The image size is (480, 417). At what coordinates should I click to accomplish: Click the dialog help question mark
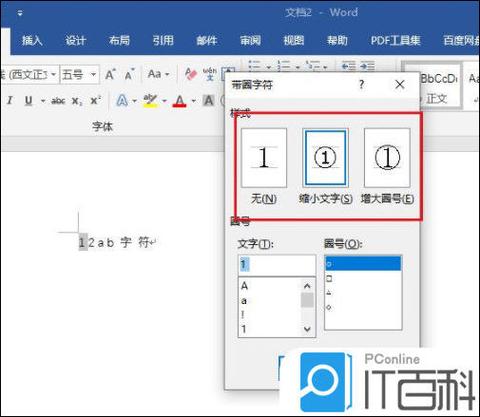coord(362,84)
